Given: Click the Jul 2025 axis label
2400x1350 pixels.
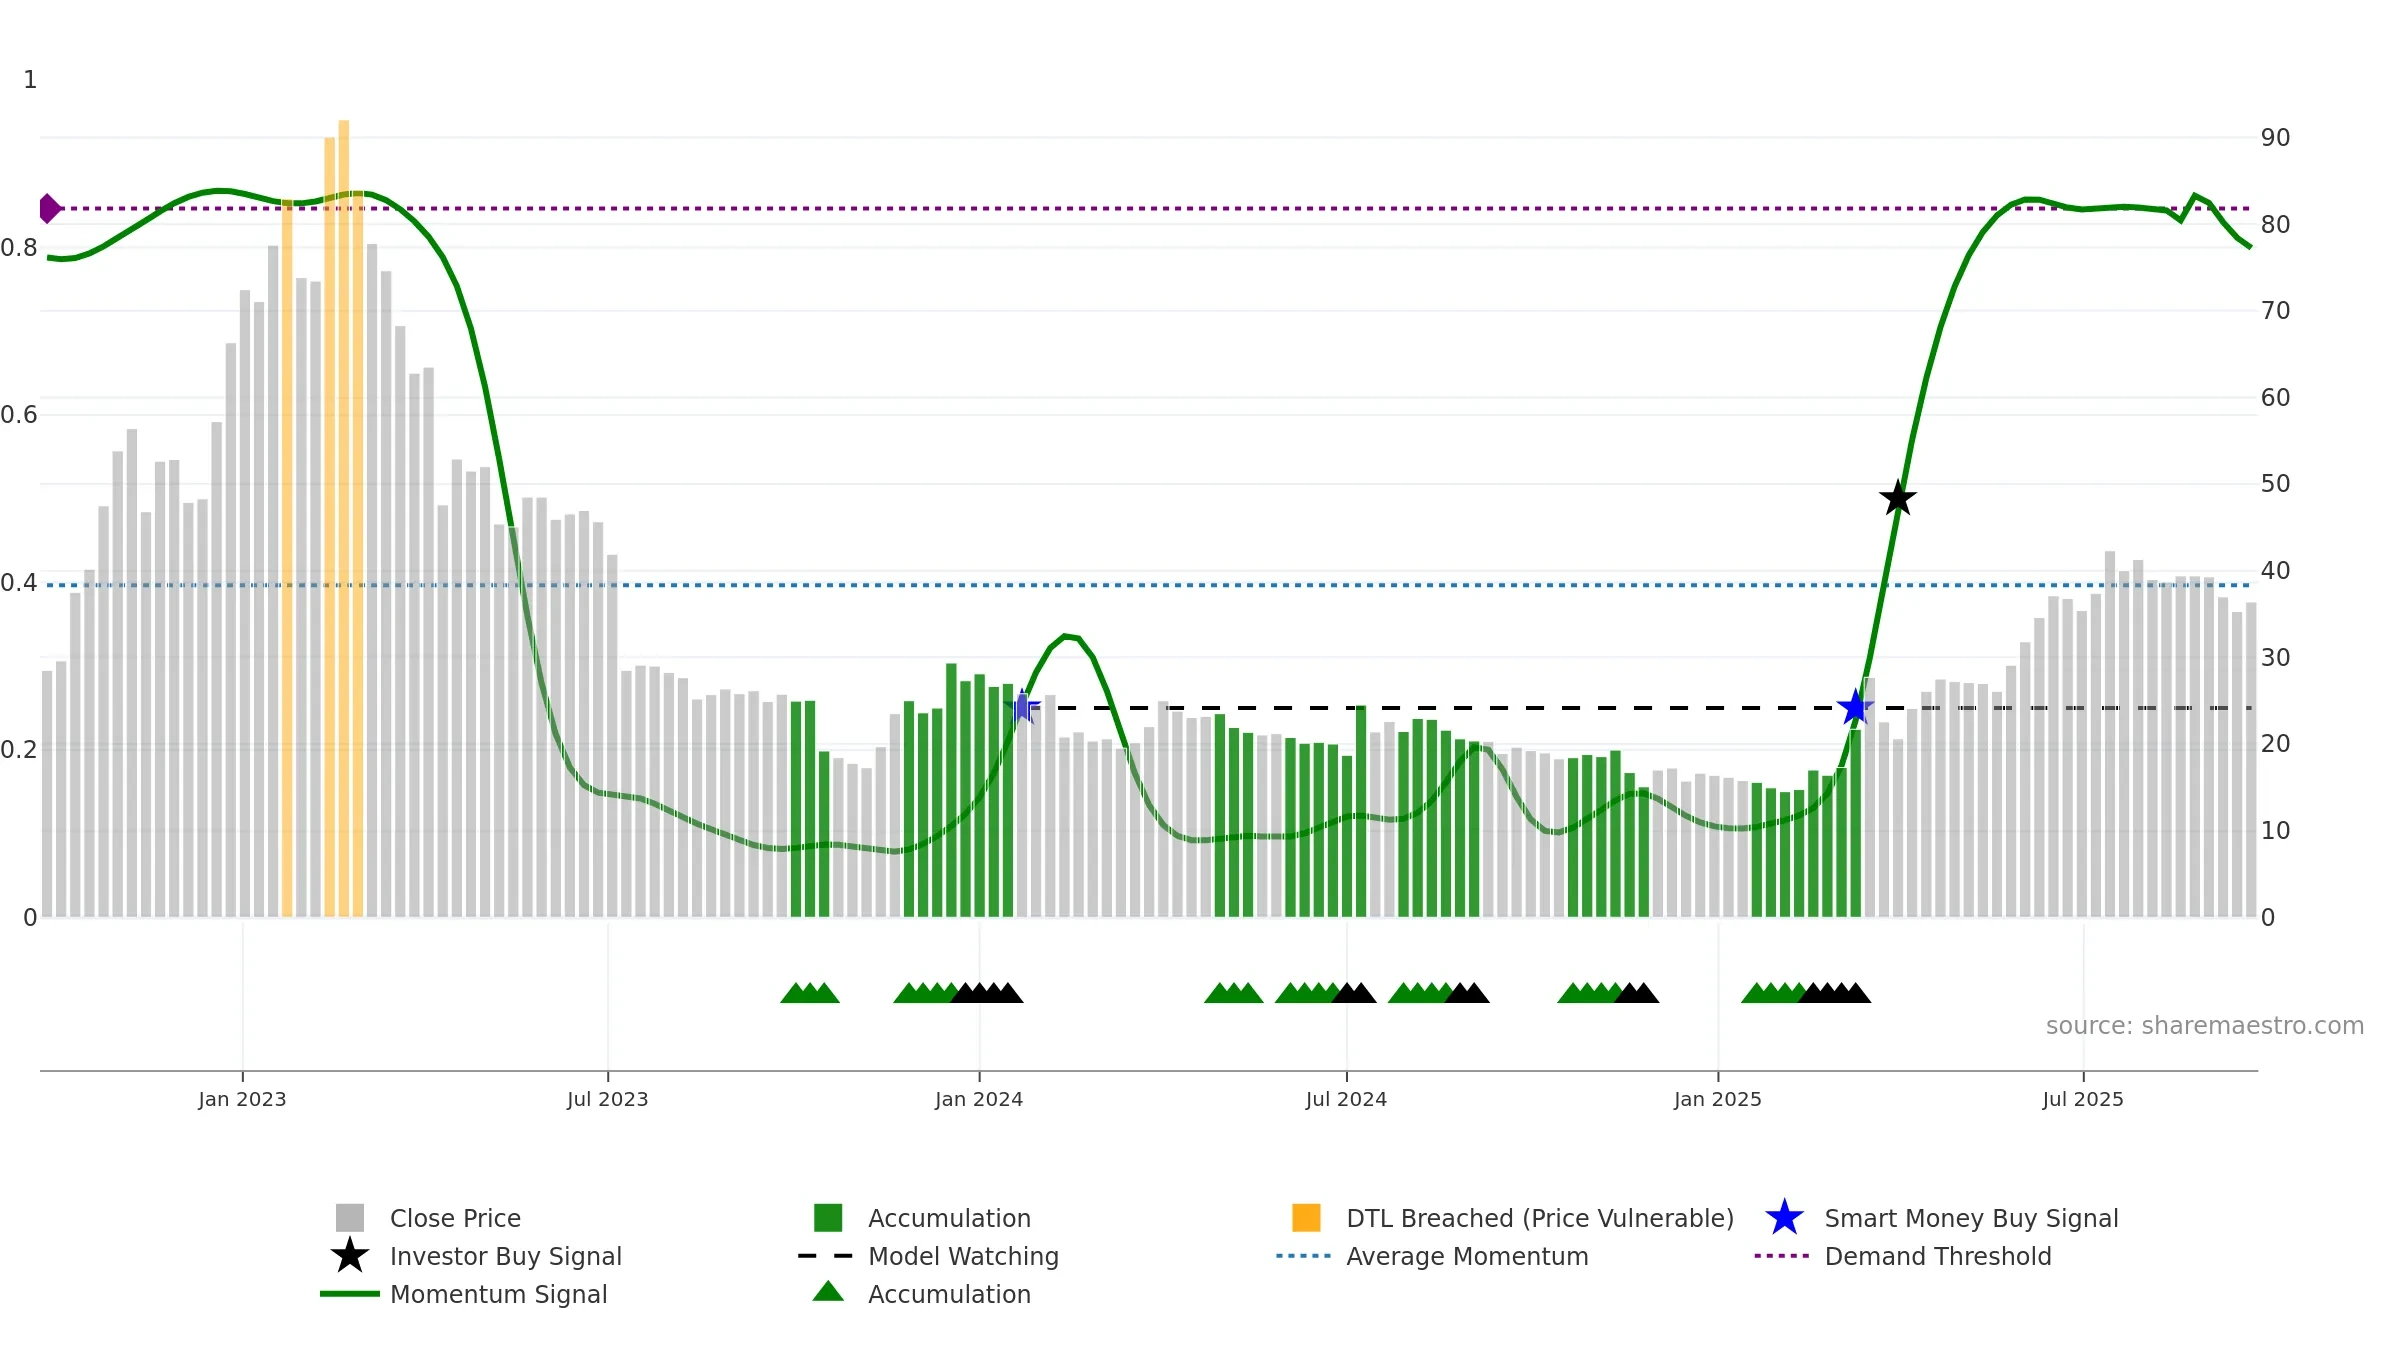Looking at the screenshot, I should (2083, 1100).
